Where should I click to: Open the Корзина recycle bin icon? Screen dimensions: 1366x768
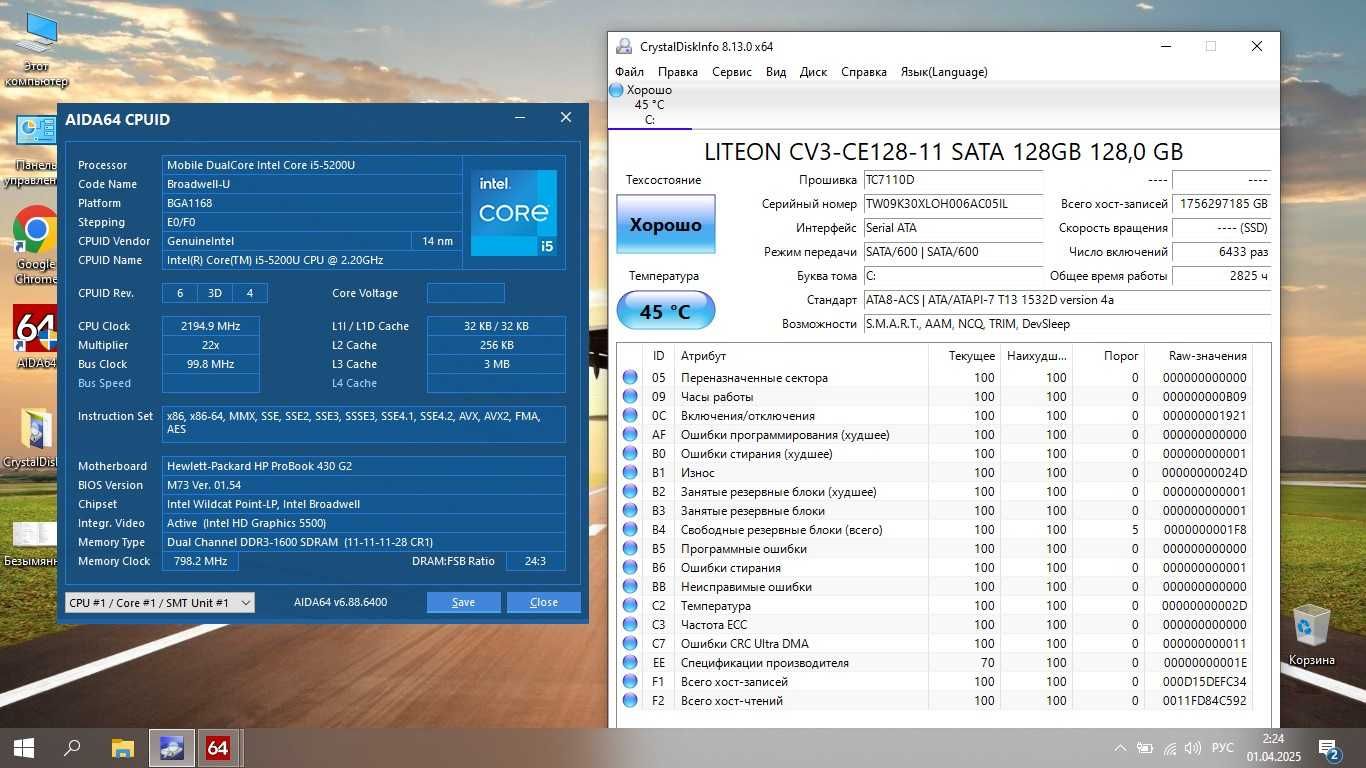coord(1311,635)
